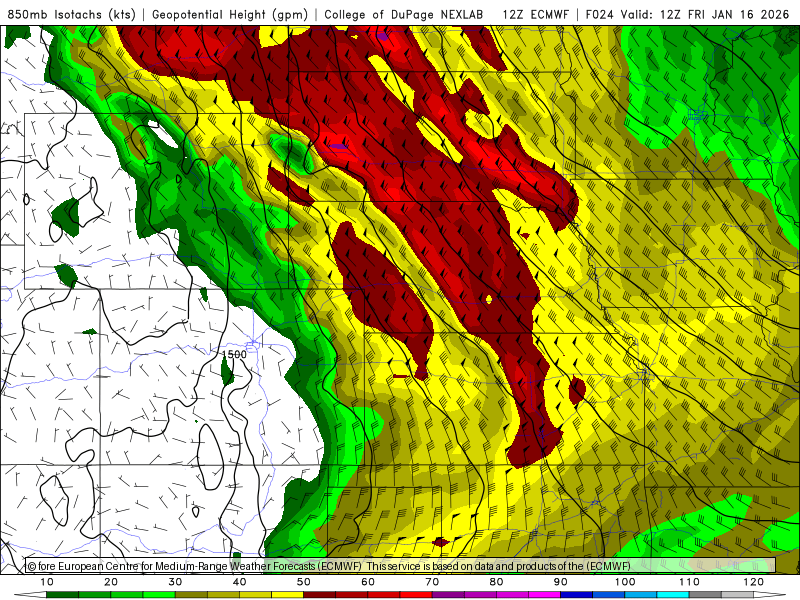Image resolution: width=800 pixels, height=600 pixels.
Task: Click the '60' value on the color scale
Action: (368, 582)
